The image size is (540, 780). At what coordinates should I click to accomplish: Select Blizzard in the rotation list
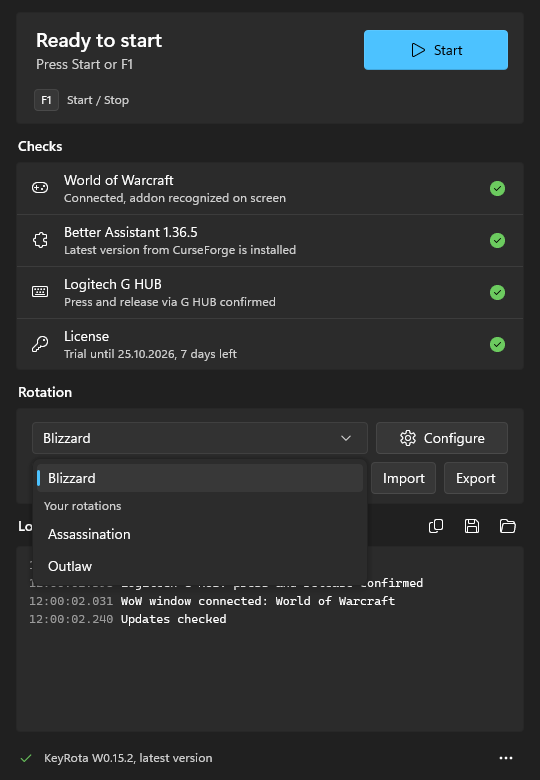pyautogui.click(x=200, y=478)
